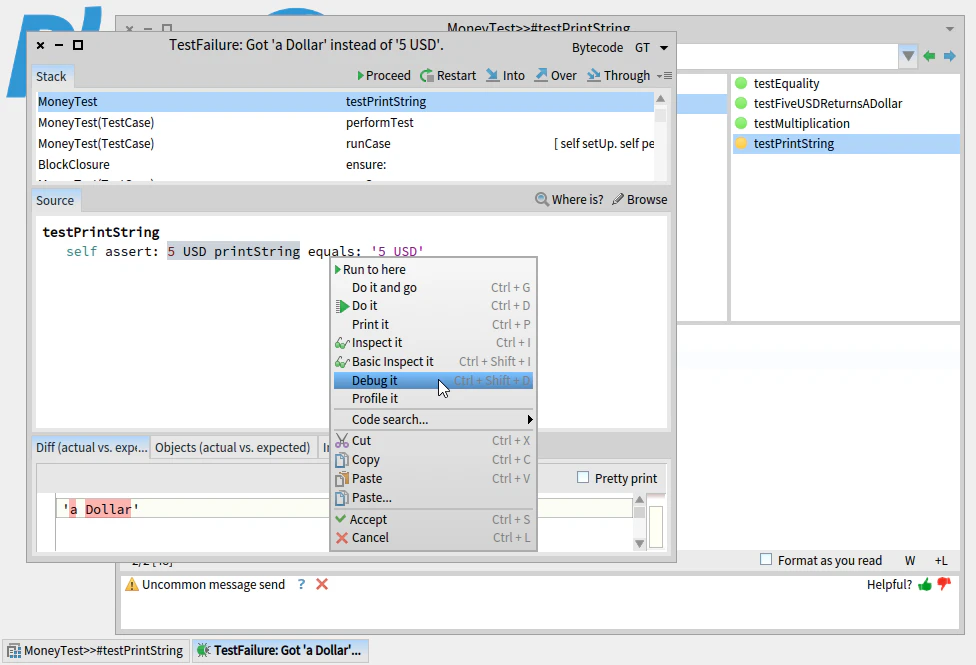Select Inspect it in context menu
976x665 pixels.
(433, 343)
